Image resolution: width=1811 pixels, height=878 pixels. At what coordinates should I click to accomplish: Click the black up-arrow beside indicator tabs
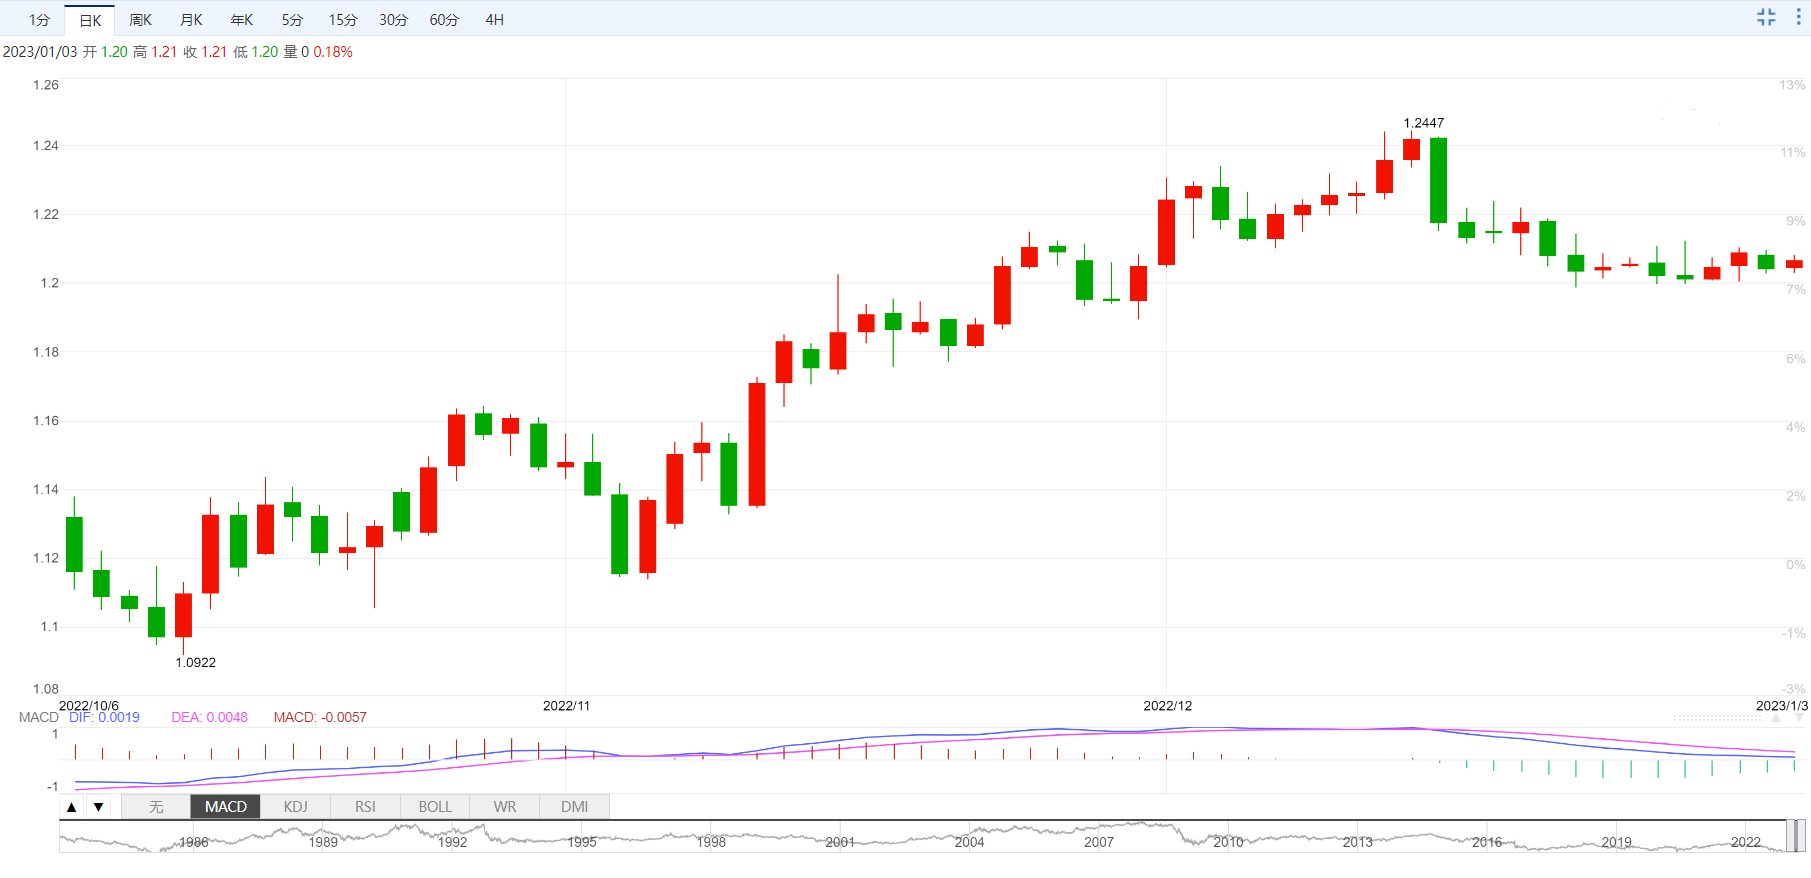click(71, 807)
